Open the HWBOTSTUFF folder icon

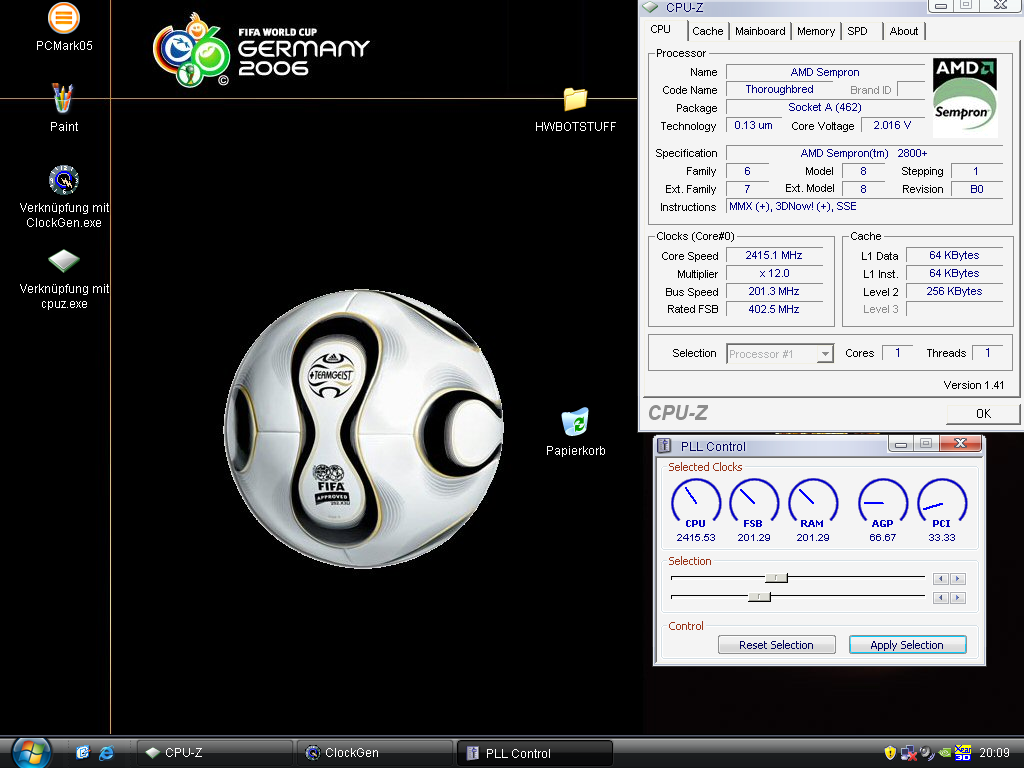click(x=575, y=99)
